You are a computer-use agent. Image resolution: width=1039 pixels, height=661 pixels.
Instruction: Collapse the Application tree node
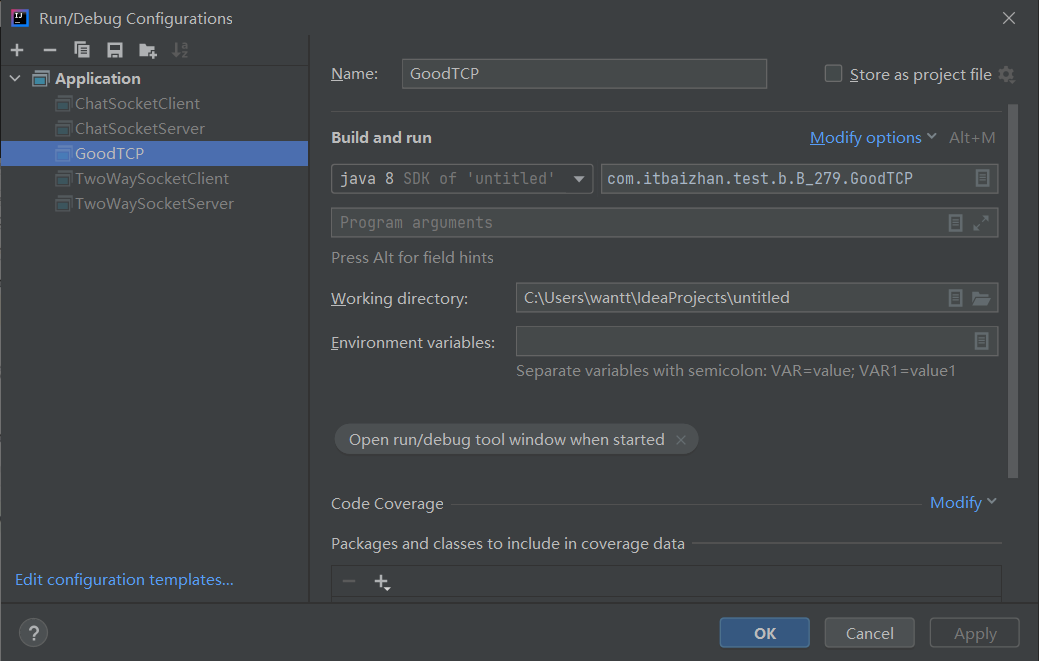[15, 78]
